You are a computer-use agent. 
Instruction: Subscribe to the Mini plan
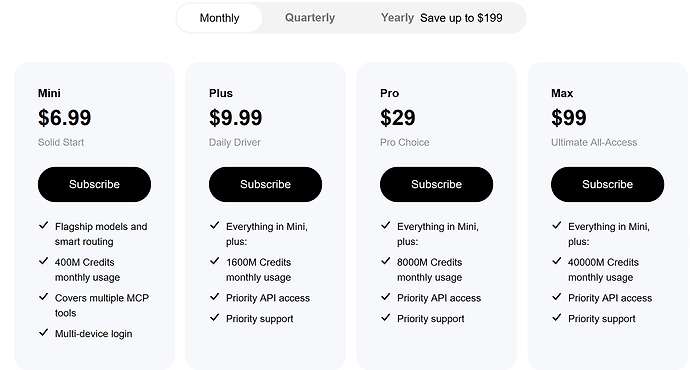pyautogui.click(x=94, y=184)
